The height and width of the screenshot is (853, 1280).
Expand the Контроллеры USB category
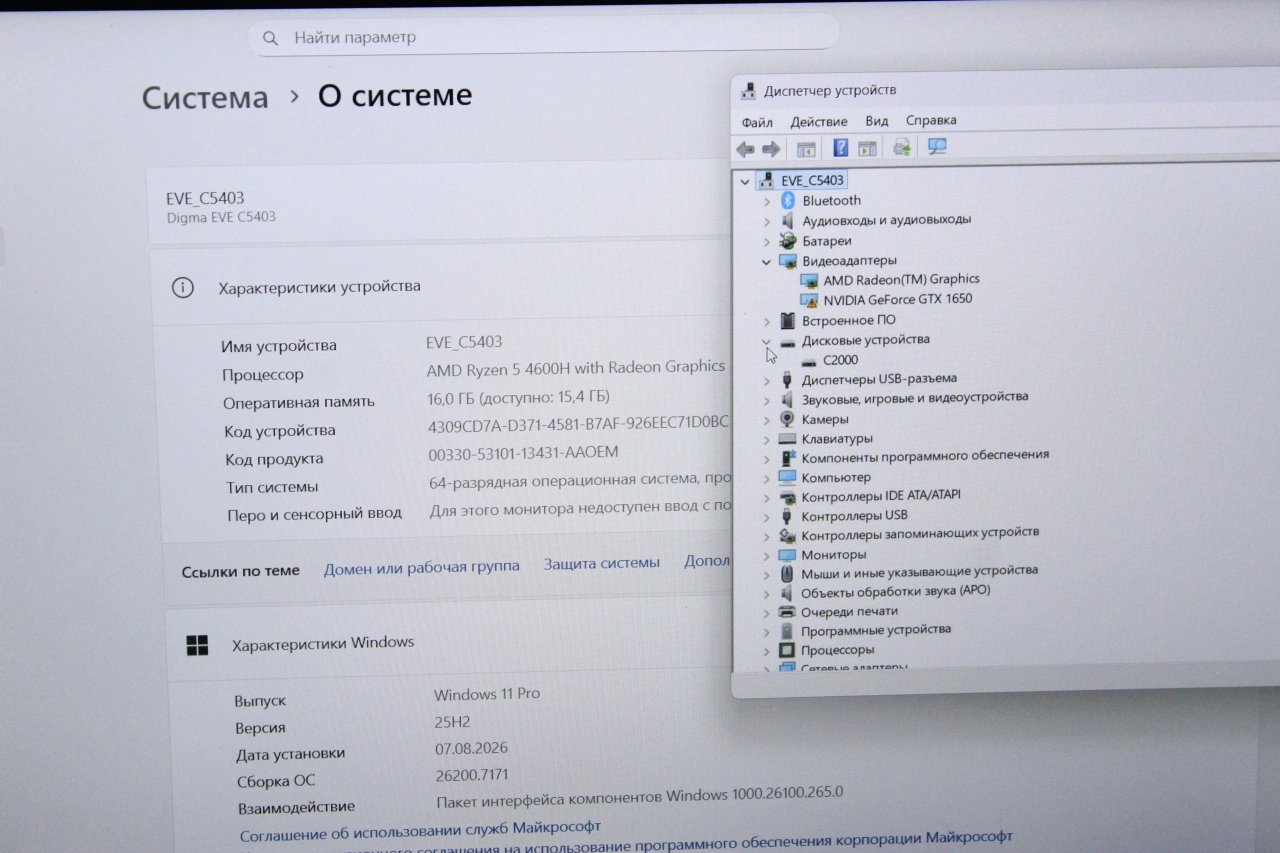coord(767,518)
